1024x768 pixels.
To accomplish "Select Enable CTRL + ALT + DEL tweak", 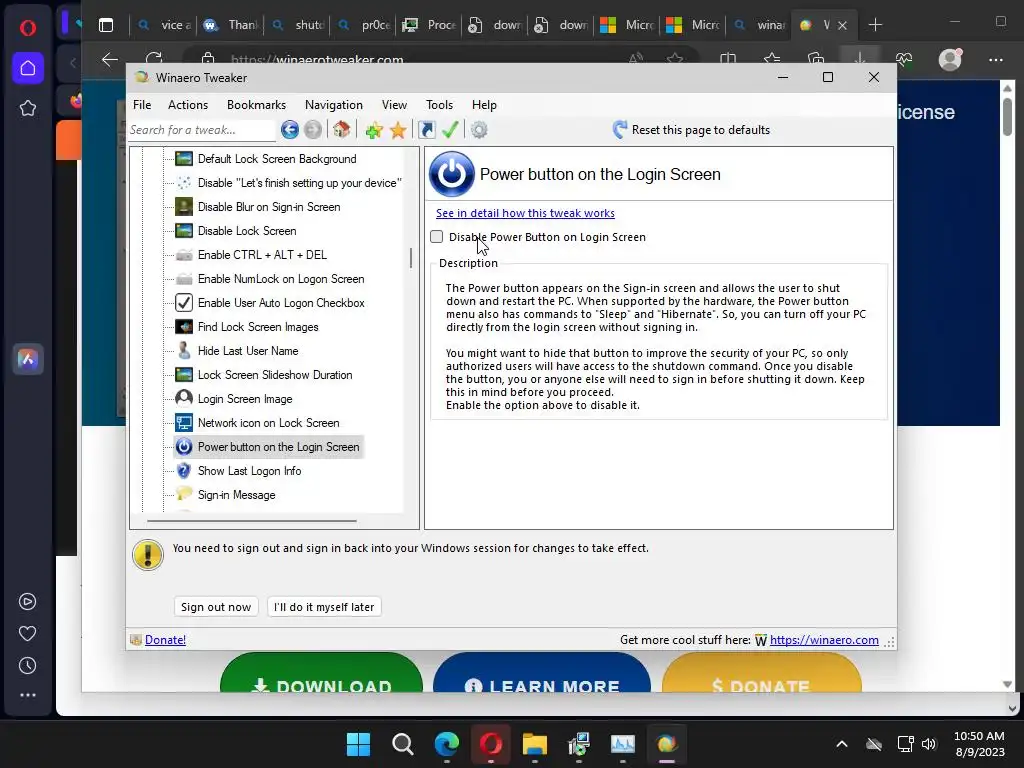I will coord(251,255).
